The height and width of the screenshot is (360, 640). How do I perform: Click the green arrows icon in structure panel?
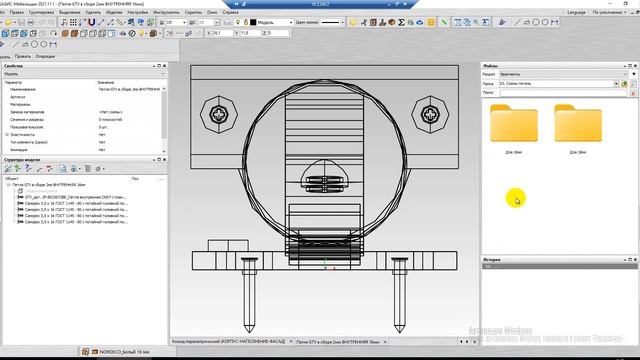pyautogui.click(x=18, y=168)
